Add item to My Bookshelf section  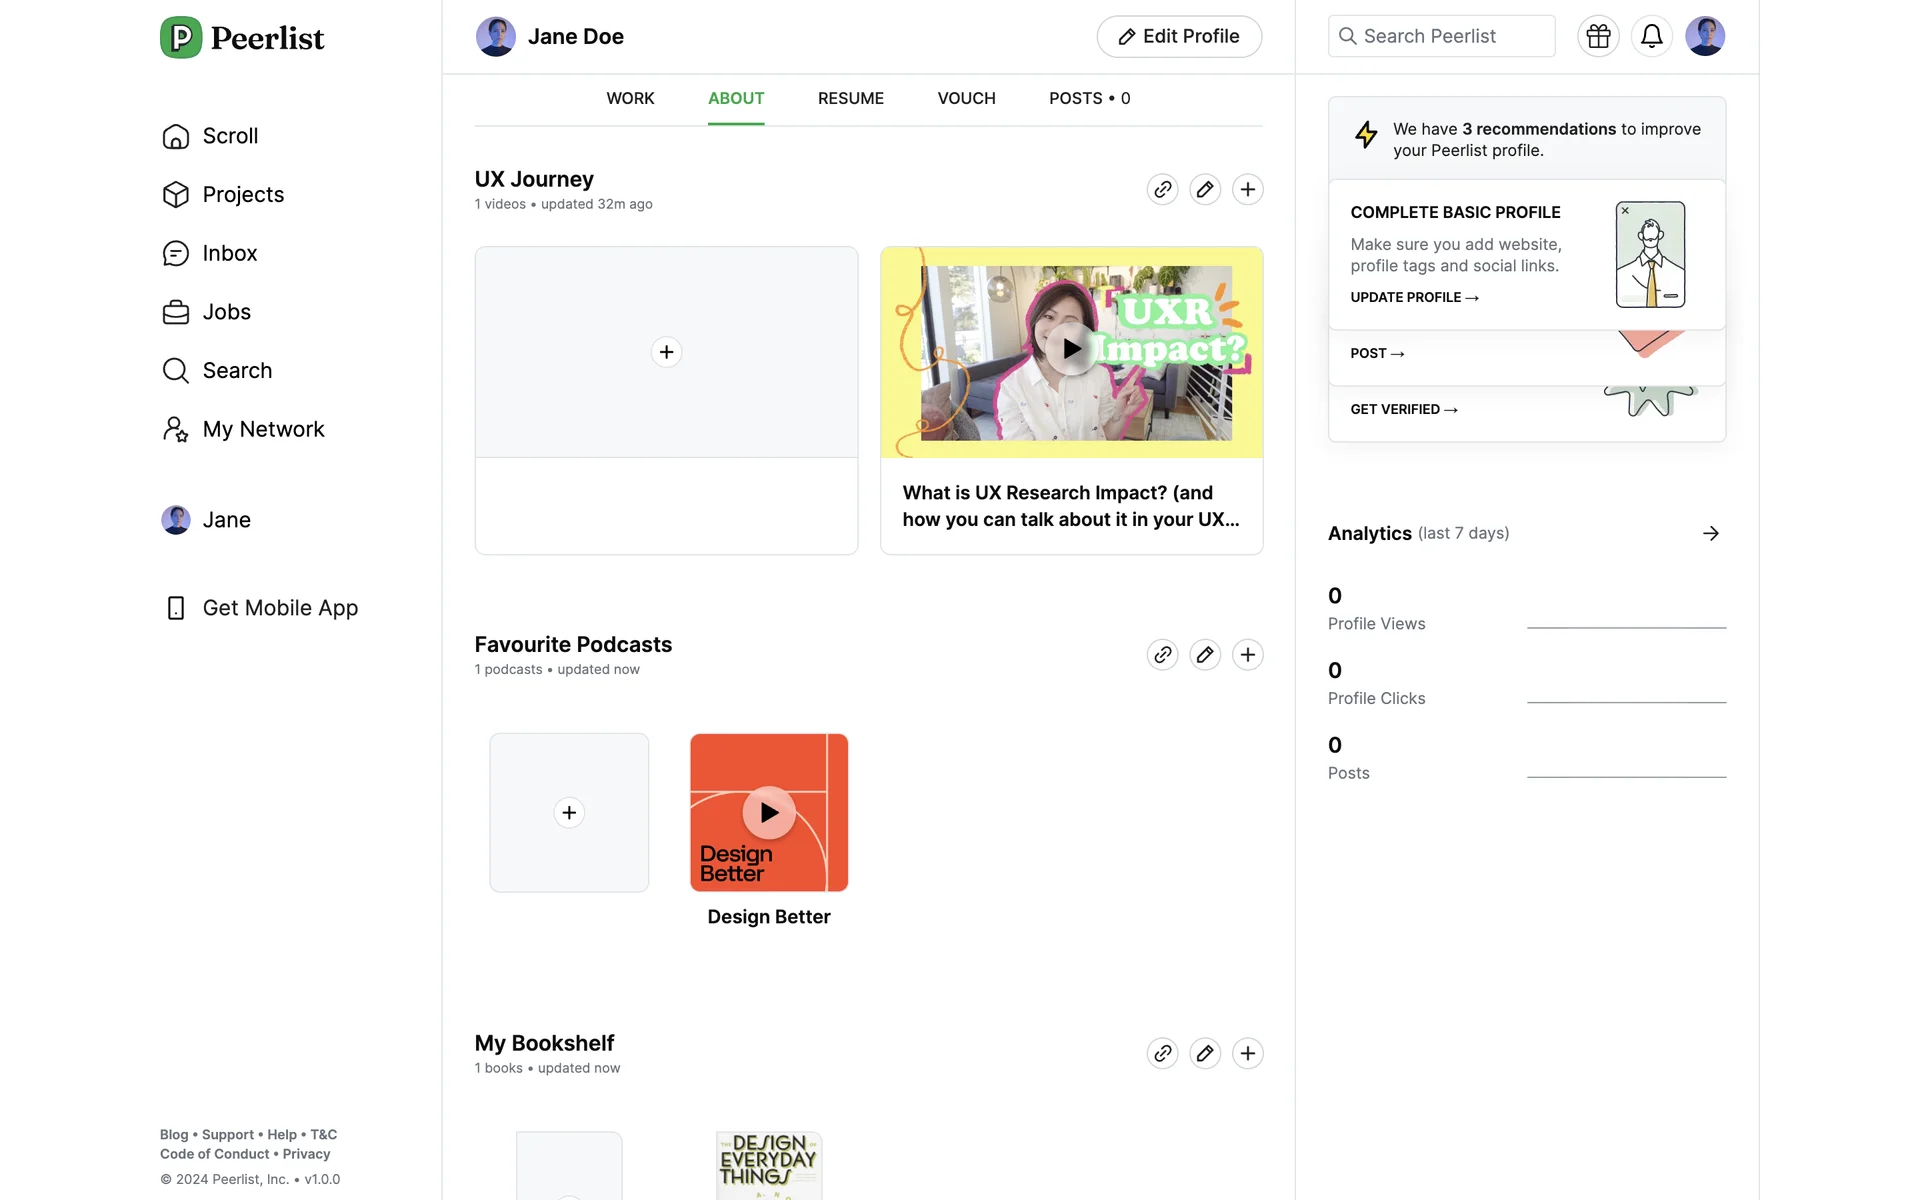1247,1053
